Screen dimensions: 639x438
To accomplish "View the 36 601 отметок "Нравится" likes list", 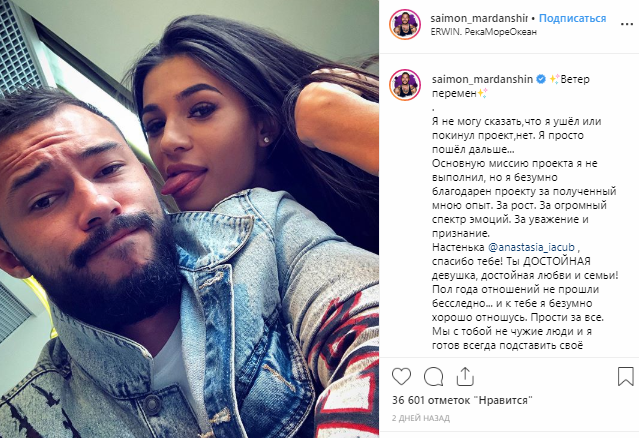I will 462,401.
